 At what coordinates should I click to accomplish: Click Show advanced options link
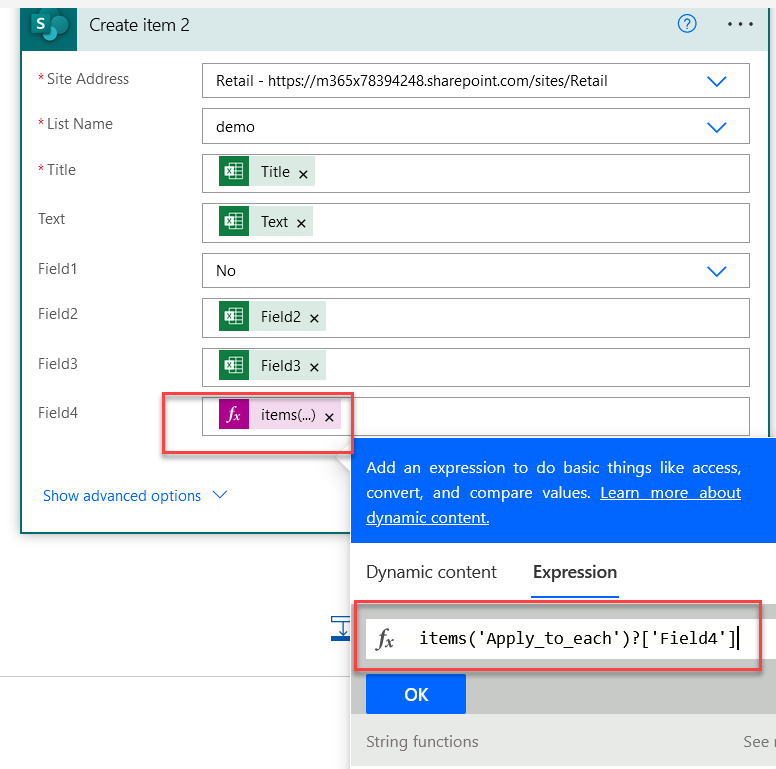coord(122,495)
